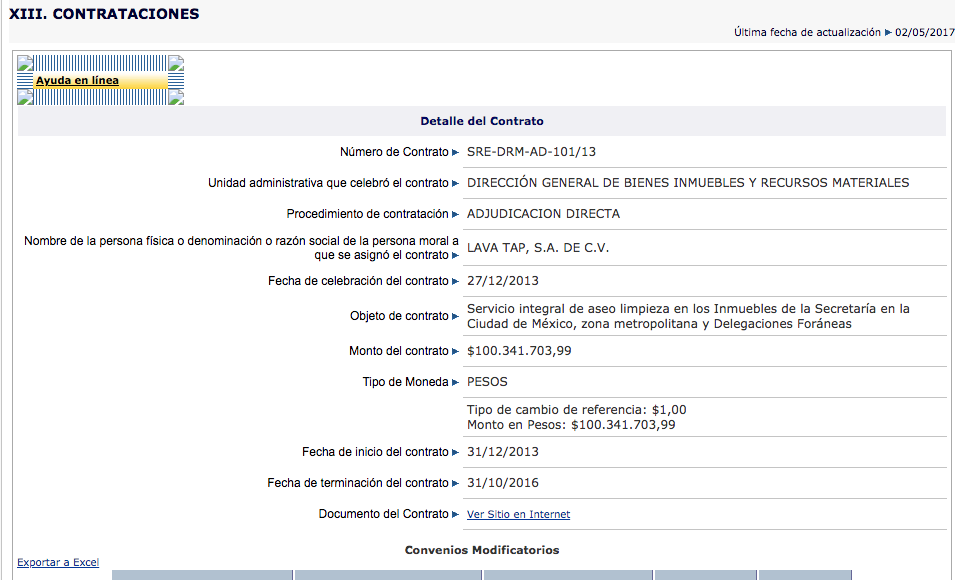Click the bottom-left broken image below Ayuda en línea
This screenshot has height=580, width=961.
26,97
